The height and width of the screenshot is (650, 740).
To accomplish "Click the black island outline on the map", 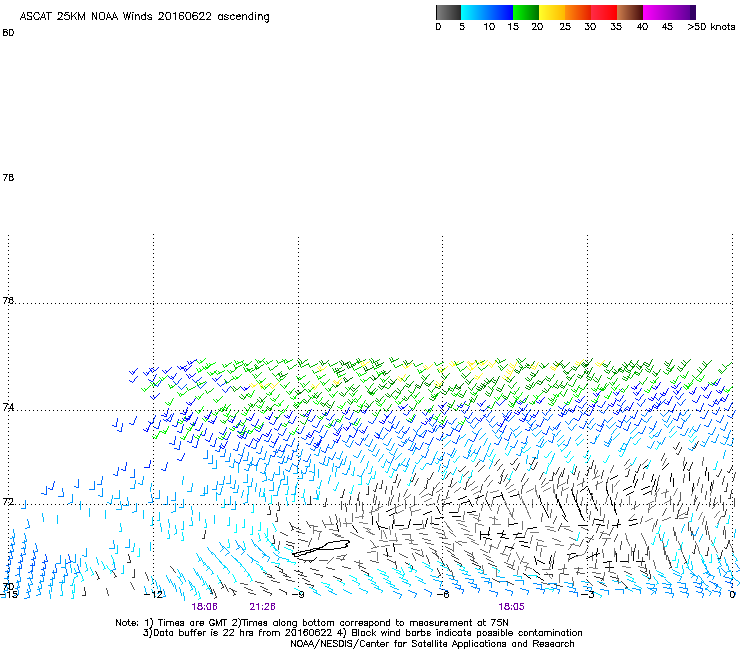I will [321, 549].
